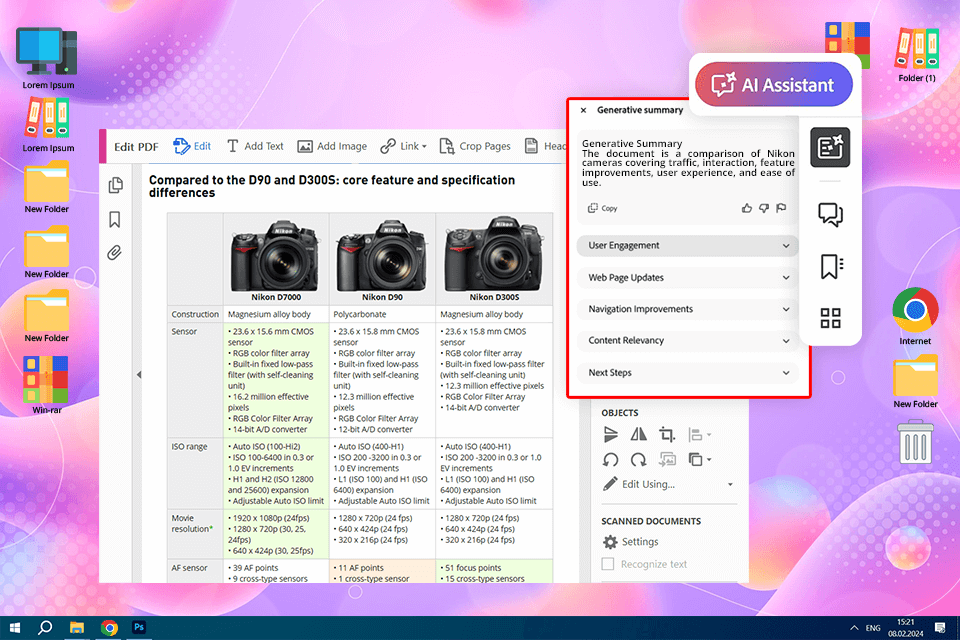
Task: Open the grid tools sidebar icon
Action: [x=830, y=318]
